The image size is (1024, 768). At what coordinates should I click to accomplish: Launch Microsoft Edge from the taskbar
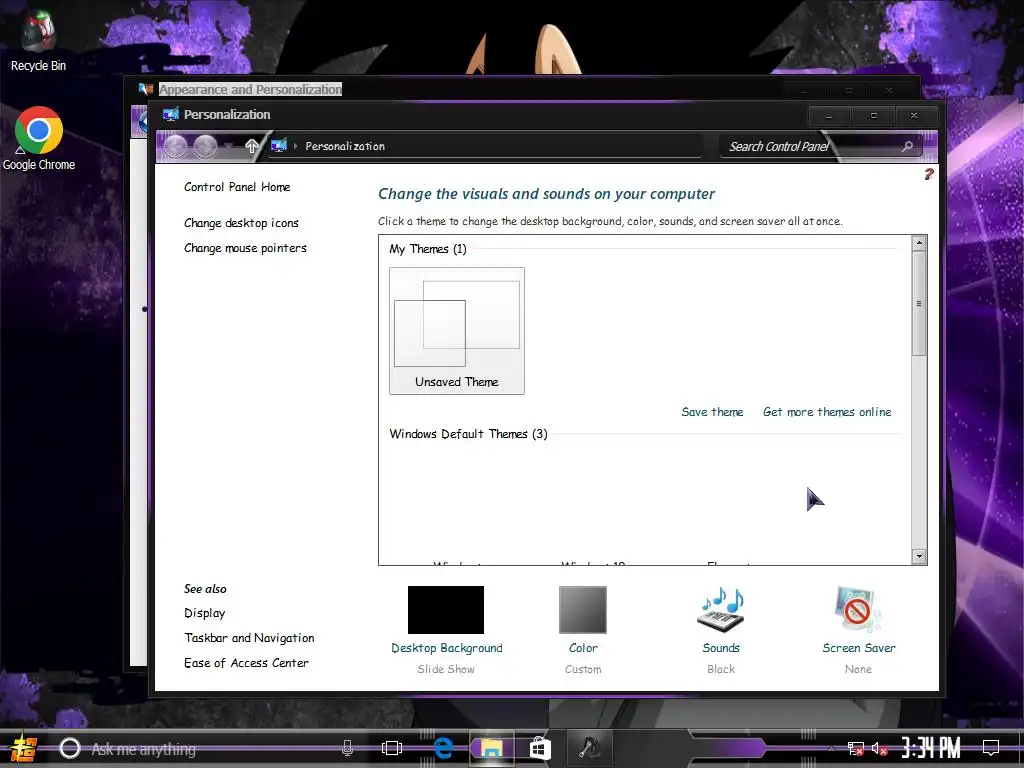[443, 748]
